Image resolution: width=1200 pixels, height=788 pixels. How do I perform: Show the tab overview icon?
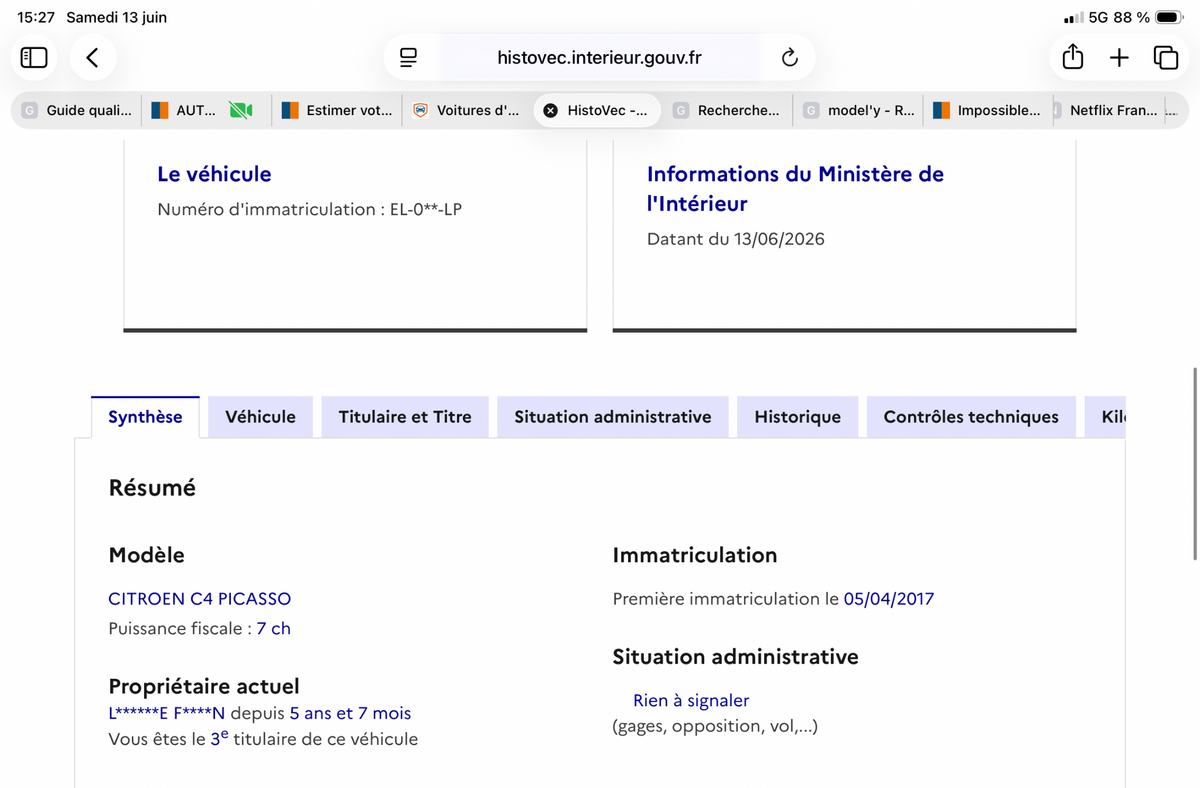pyautogui.click(x=1166, y=58)
